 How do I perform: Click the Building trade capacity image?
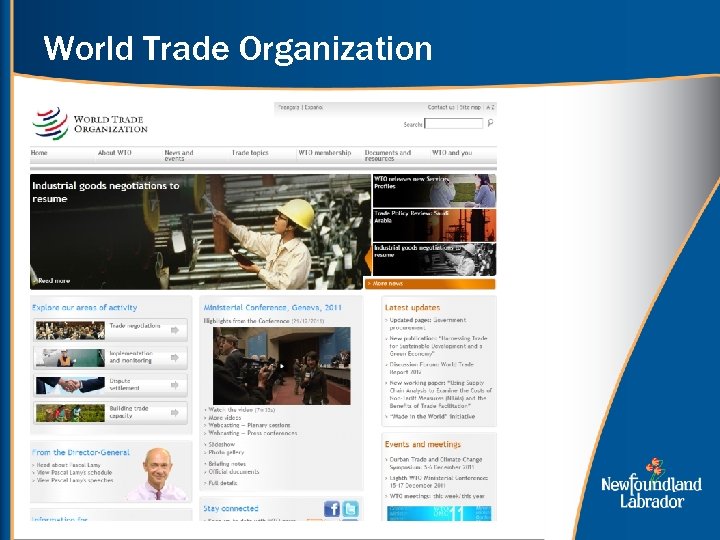[x=70, y=413]
